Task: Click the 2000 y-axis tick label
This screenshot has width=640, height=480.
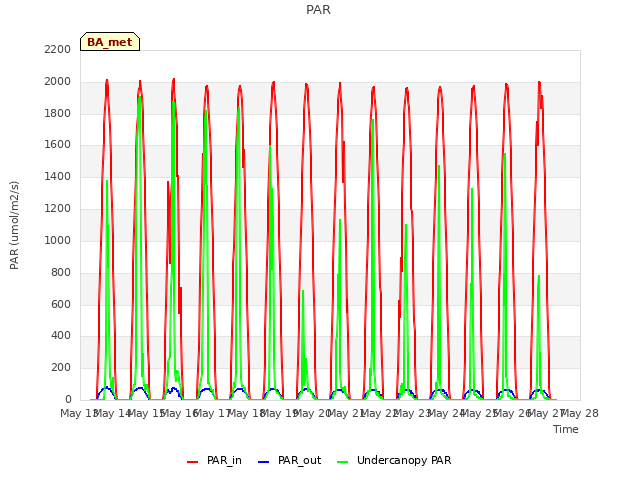Action: [58, 81]
